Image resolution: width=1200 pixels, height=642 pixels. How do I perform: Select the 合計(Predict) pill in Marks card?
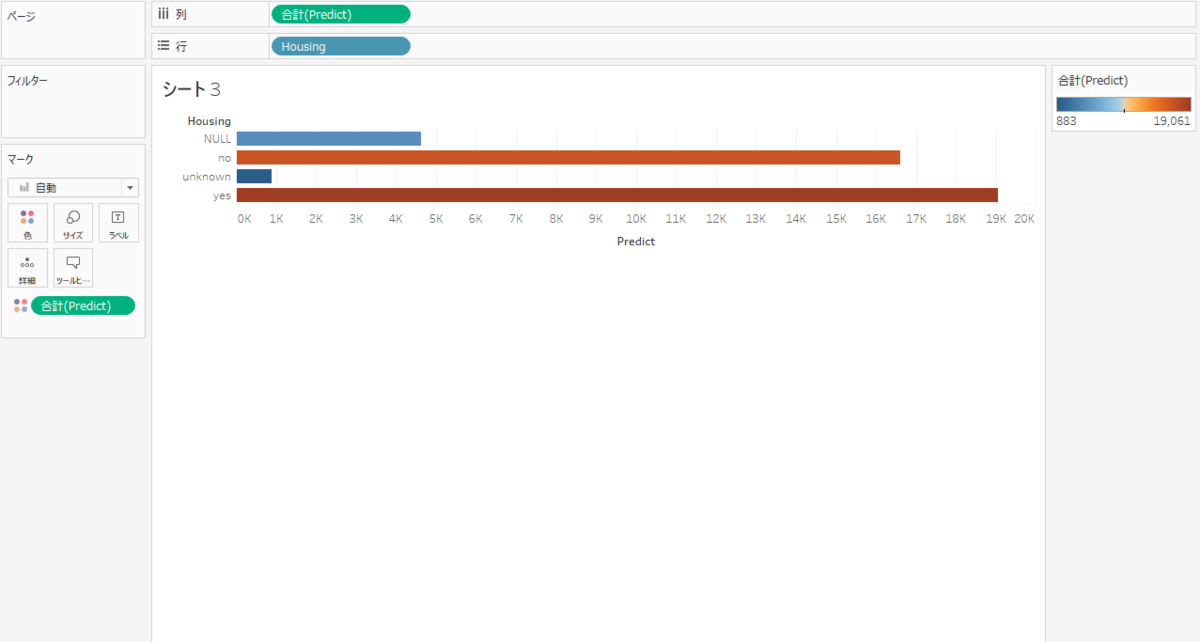pyautogui.click(x=83, y=306)
